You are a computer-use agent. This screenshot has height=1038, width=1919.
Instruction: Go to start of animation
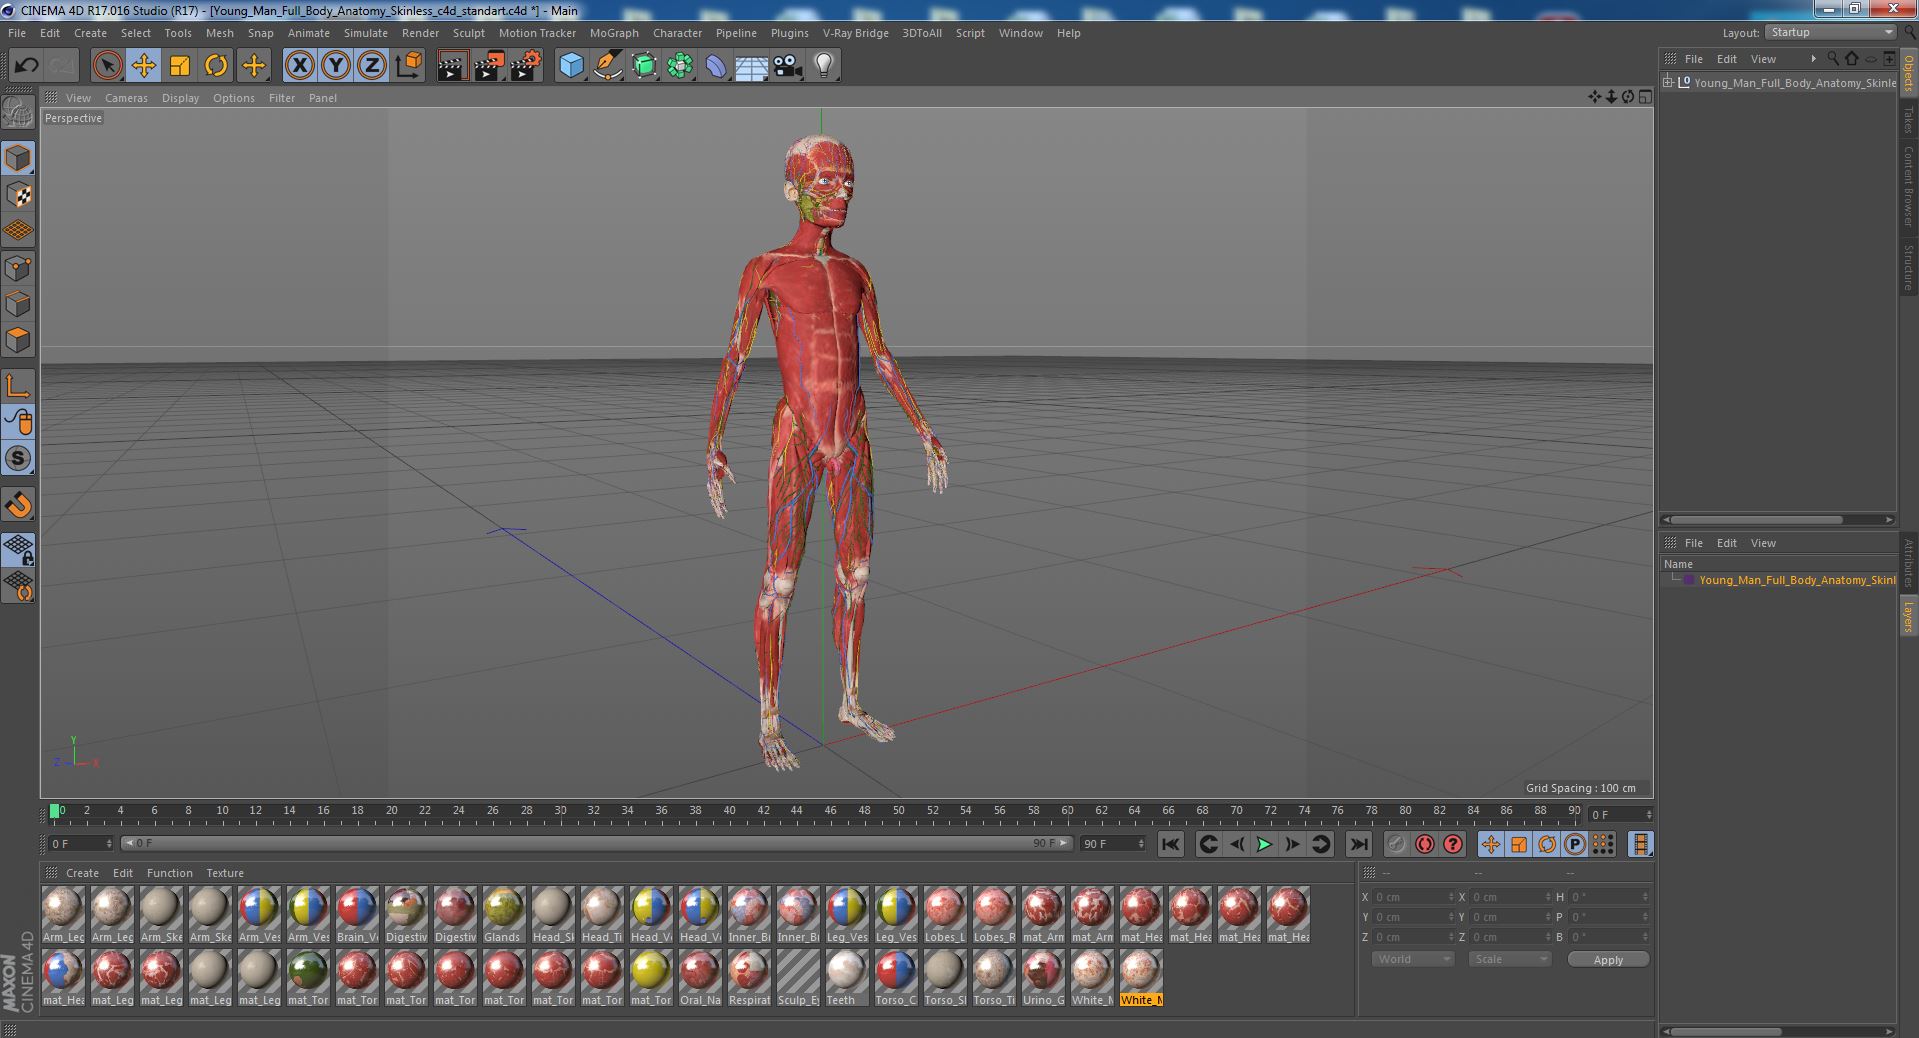click(x=1170, y=845)
